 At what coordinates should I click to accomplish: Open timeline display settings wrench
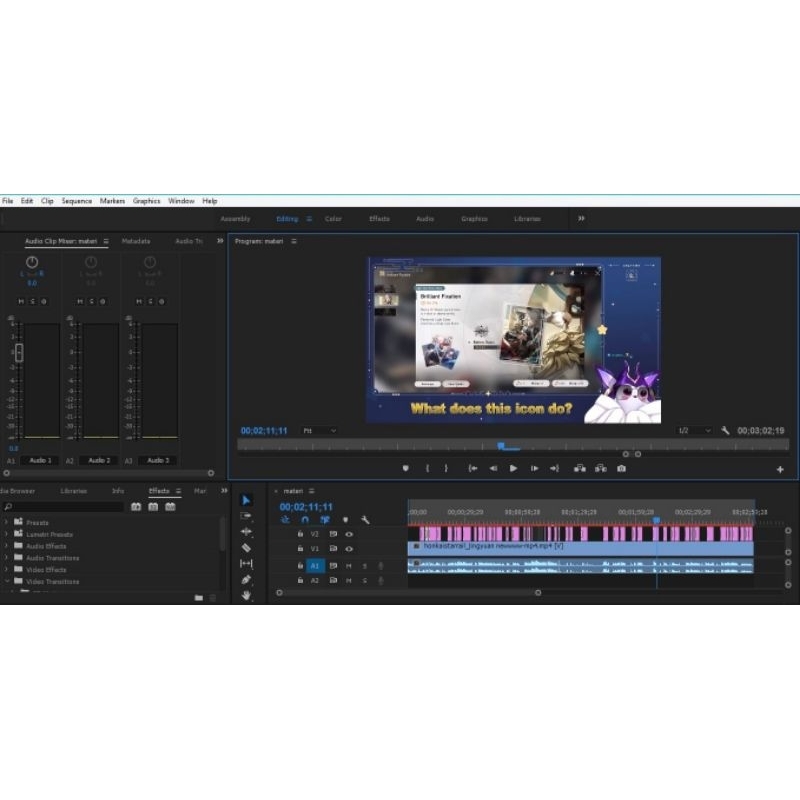365,520
